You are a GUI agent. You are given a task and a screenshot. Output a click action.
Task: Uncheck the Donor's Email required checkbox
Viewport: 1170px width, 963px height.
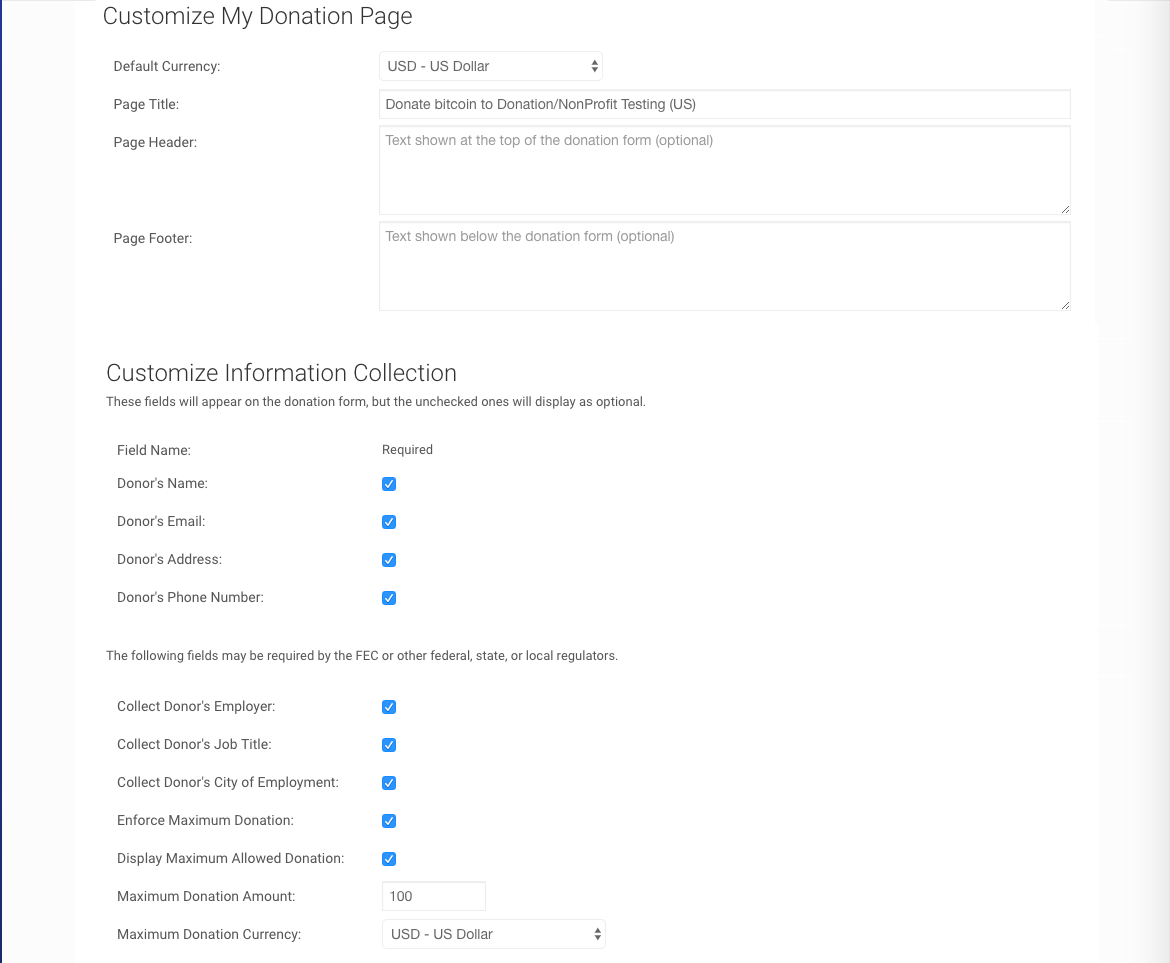tap(389, 522)
